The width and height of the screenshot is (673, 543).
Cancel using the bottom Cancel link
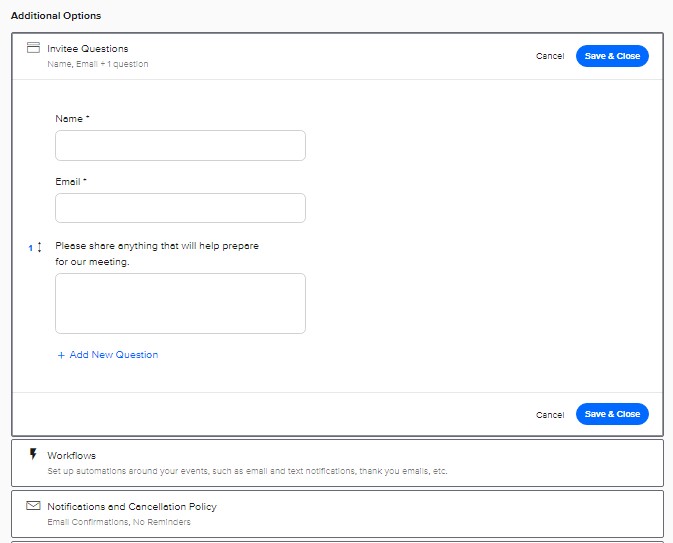(x=550, y=415)
